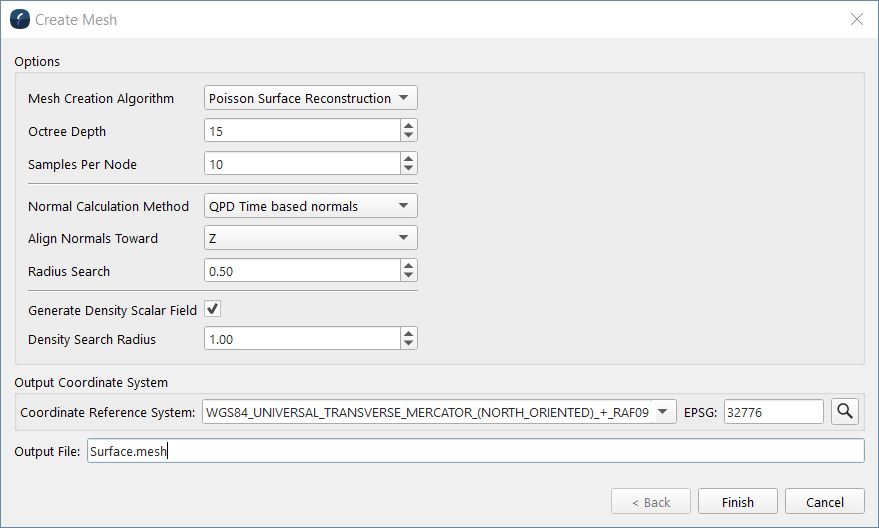Decrease Density Search Radius value
The height and width of the screenshot is (528, 879).
[408, 345]
